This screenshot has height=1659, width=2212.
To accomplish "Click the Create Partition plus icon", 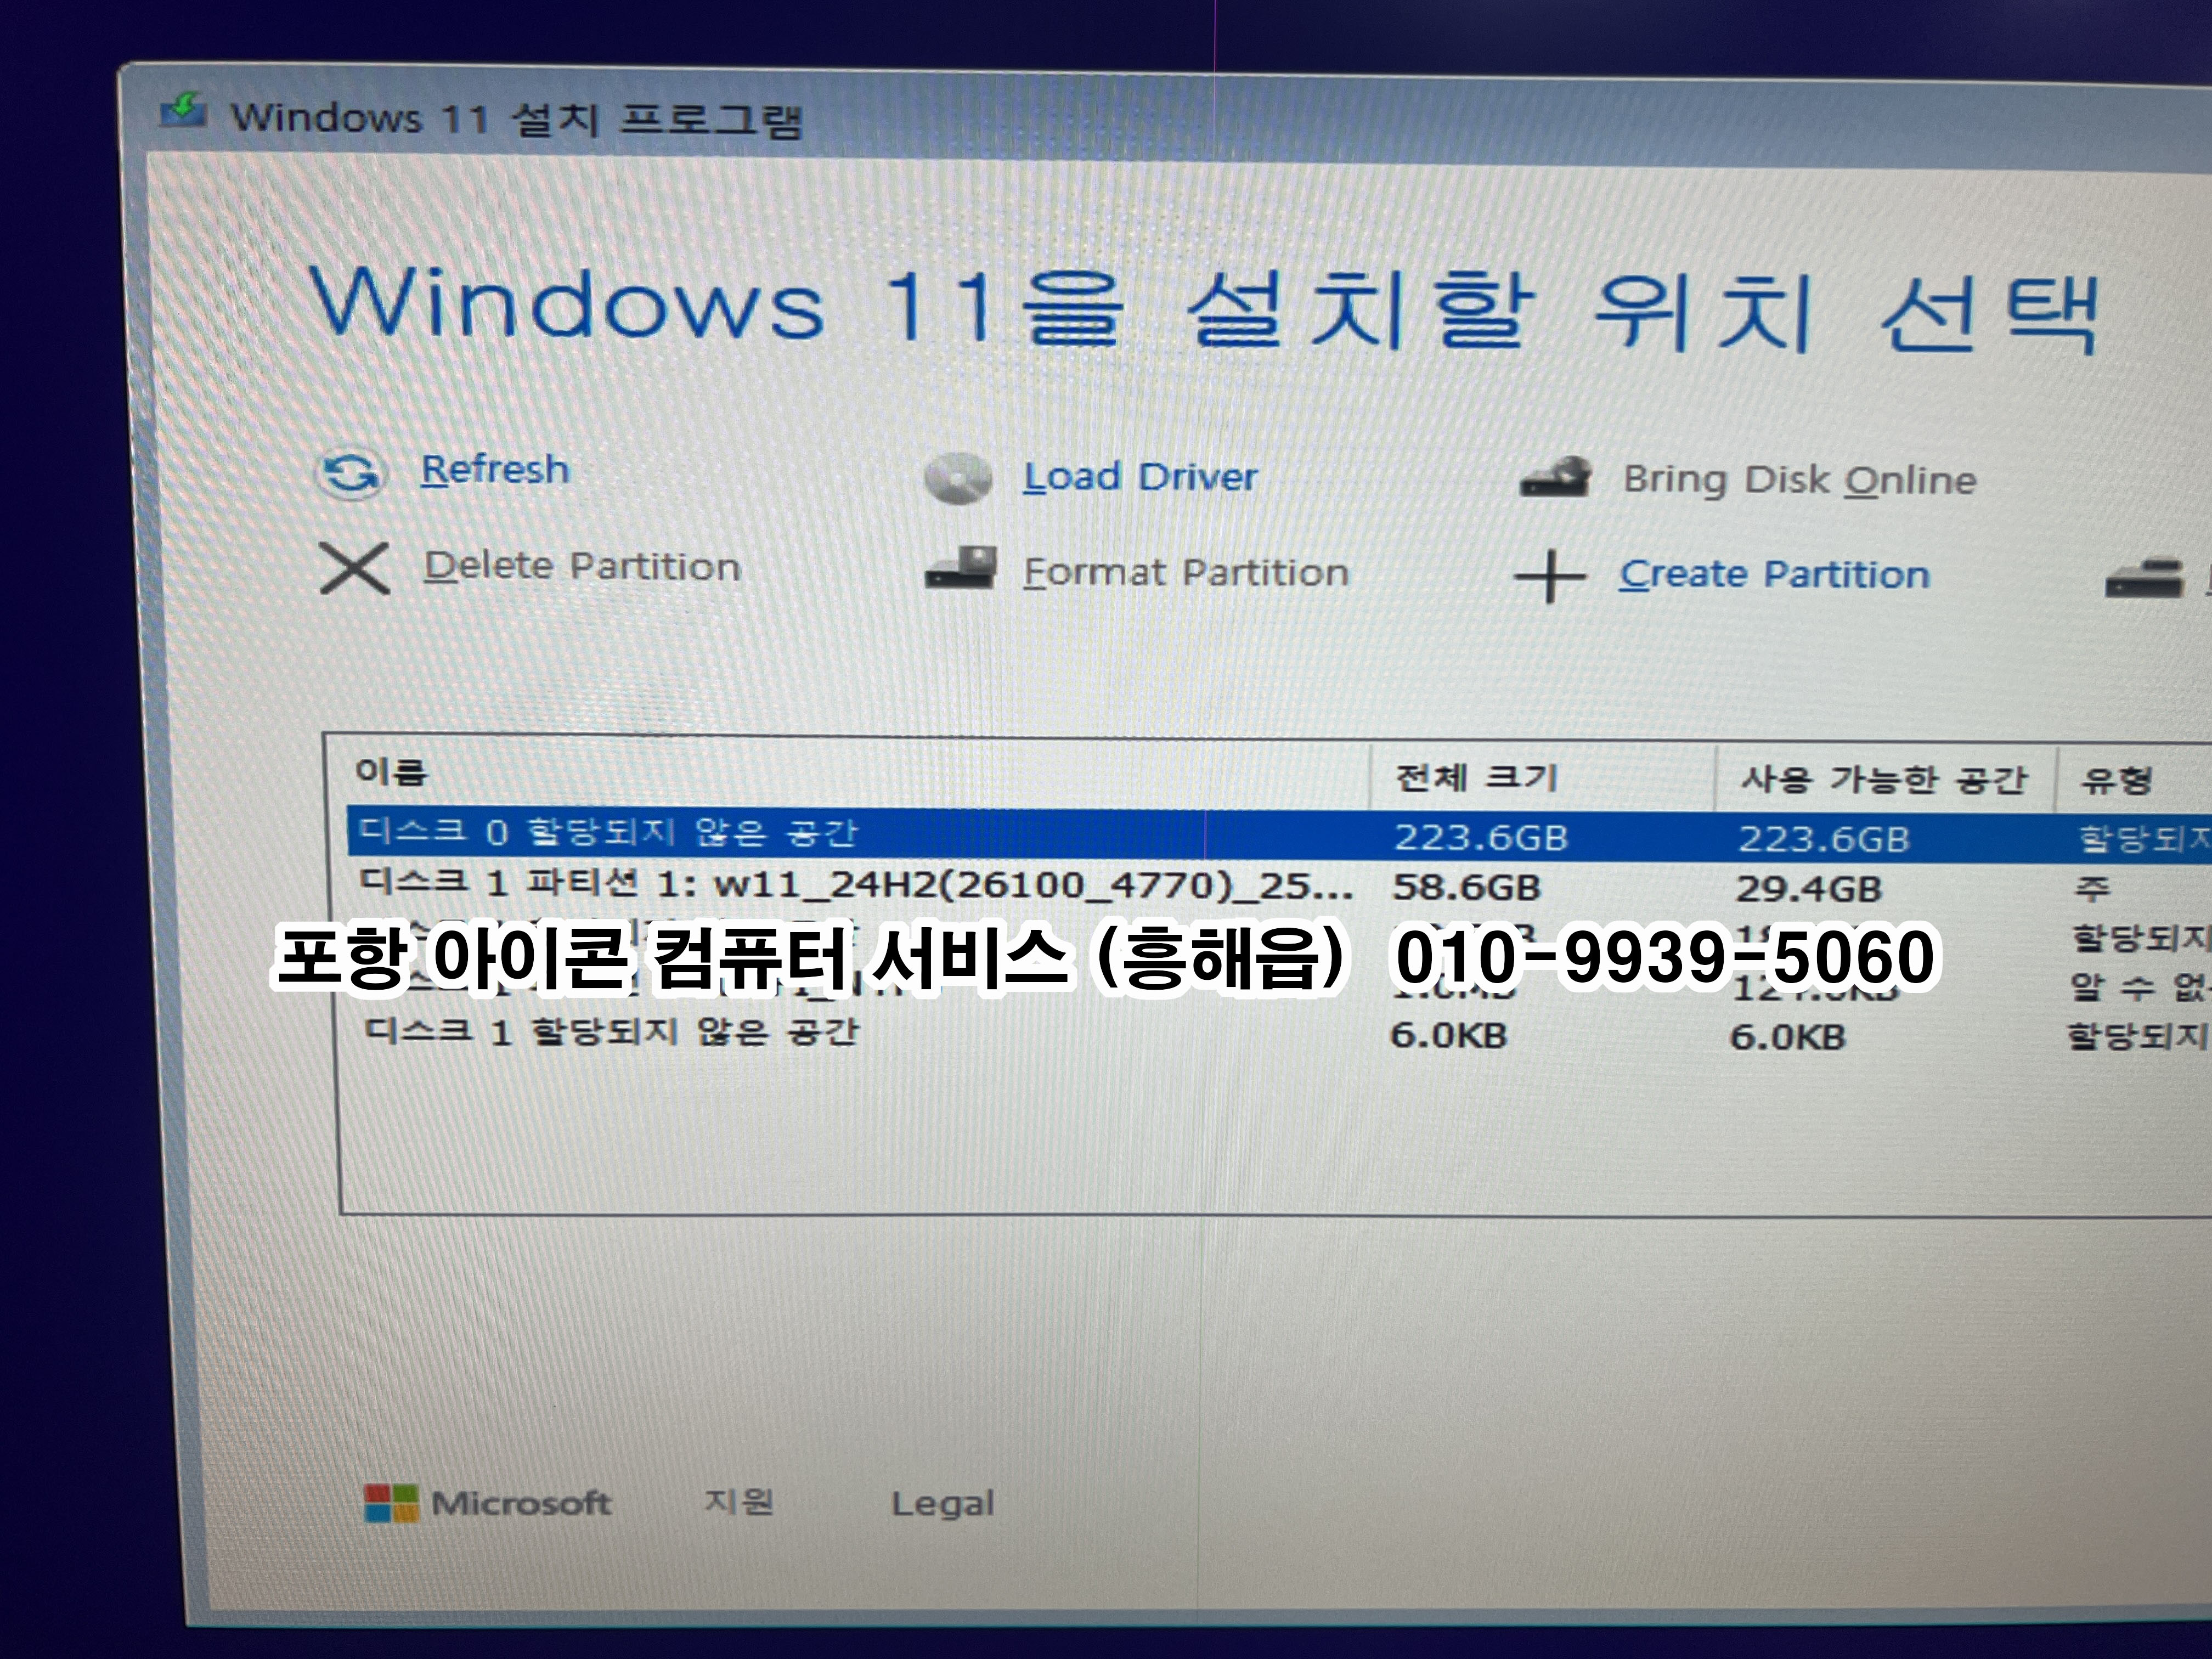I will coord(1549,577).
